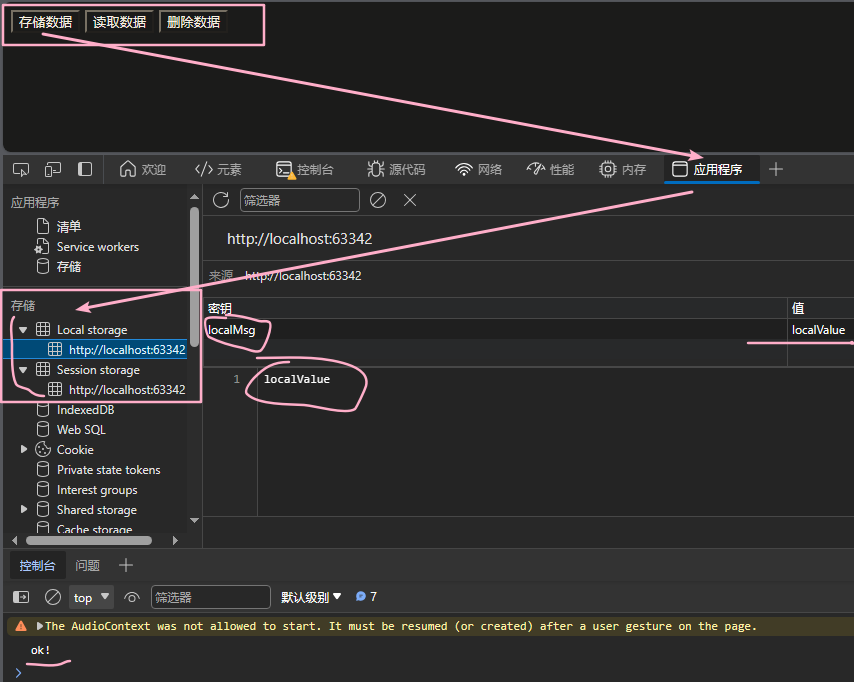Clear the console with the circle-slash icon
Screen dimensions: 854x682
pyautogui.click(x=53, y=597)
